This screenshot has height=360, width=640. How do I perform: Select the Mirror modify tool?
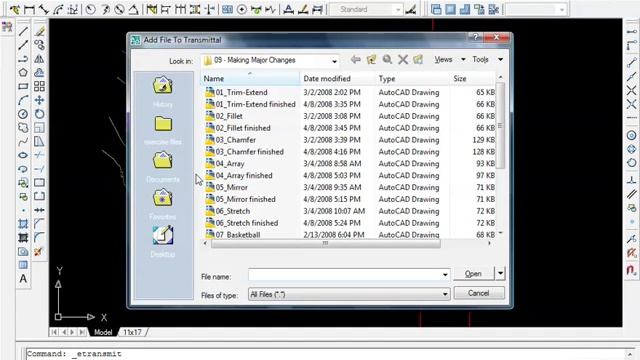click(x=40, y=59)
